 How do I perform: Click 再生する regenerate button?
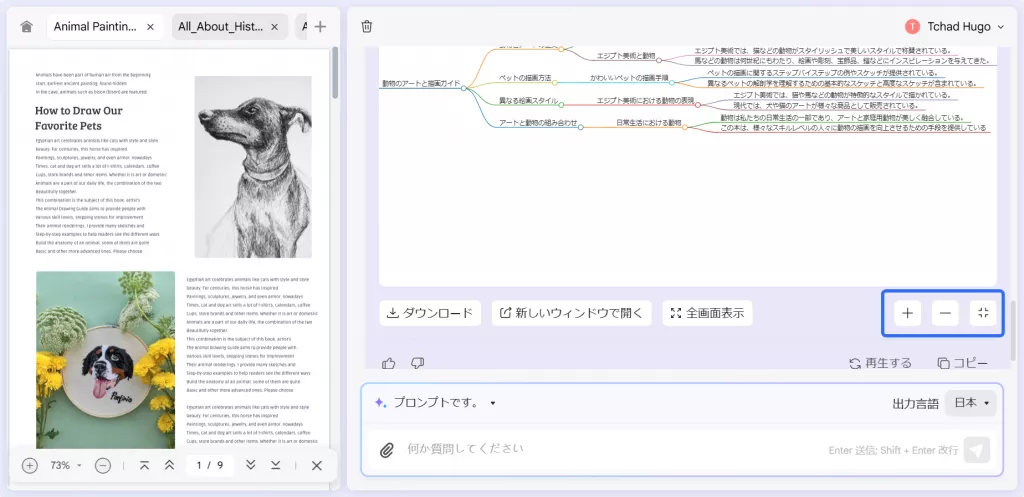[880, 363]
